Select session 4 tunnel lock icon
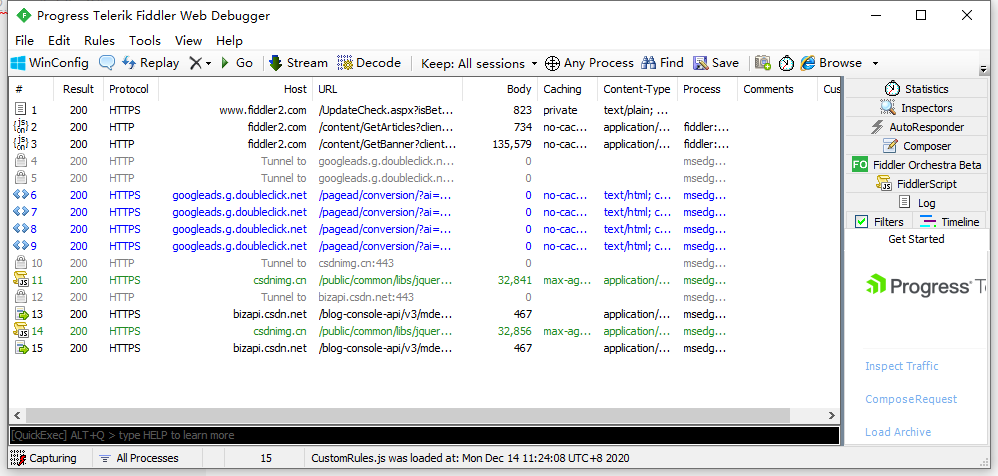The height and width of the screenshot is (476, 998). [20, 160]
